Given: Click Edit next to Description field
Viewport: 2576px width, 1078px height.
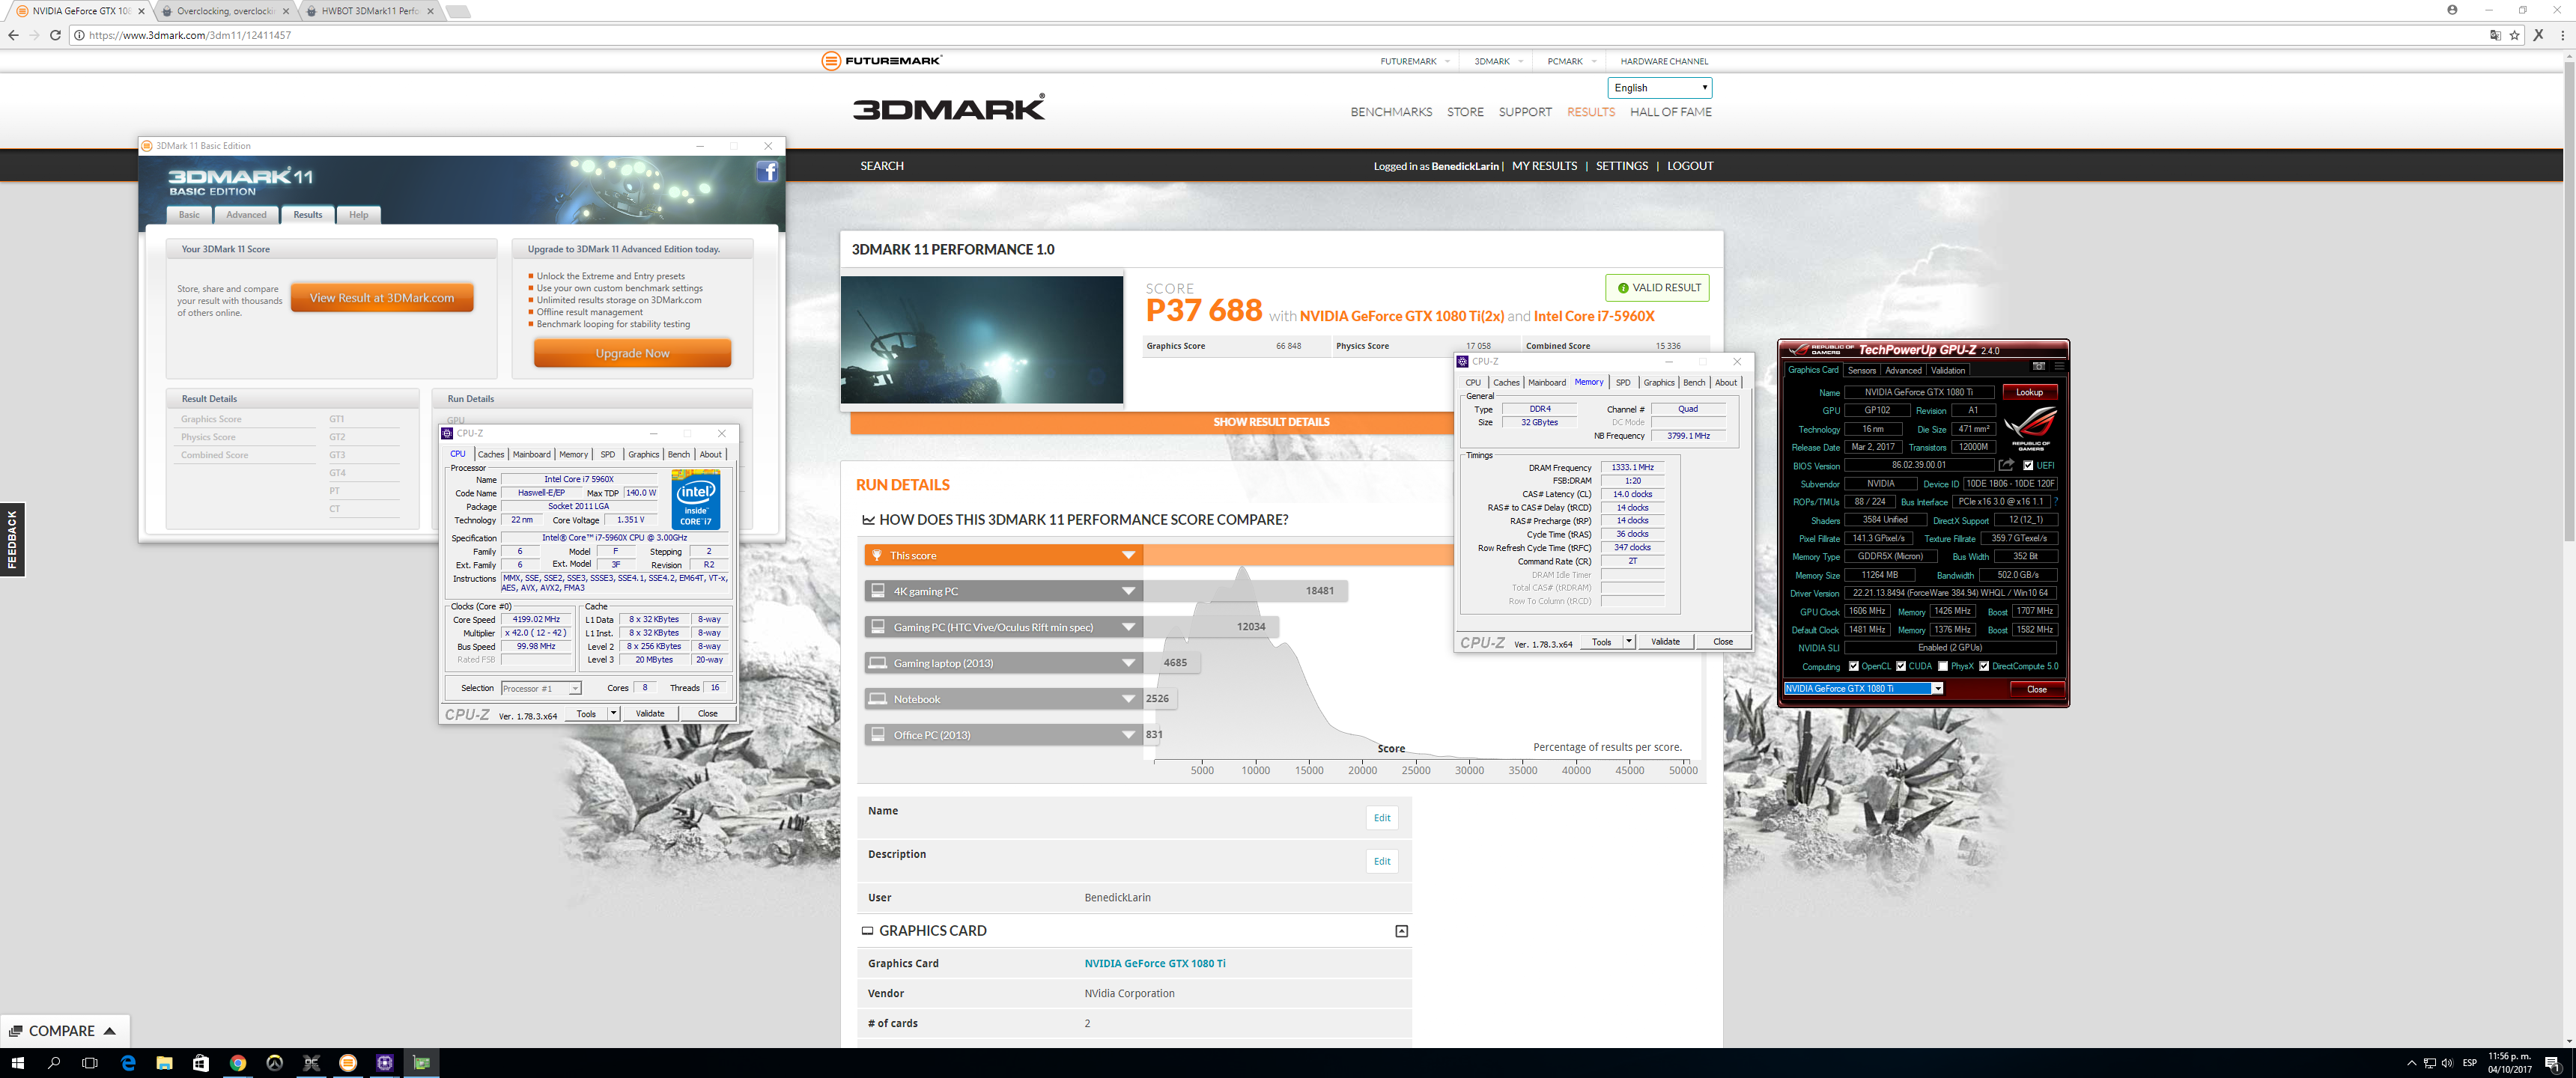Looking at the screenshot, I should 1382,861.
